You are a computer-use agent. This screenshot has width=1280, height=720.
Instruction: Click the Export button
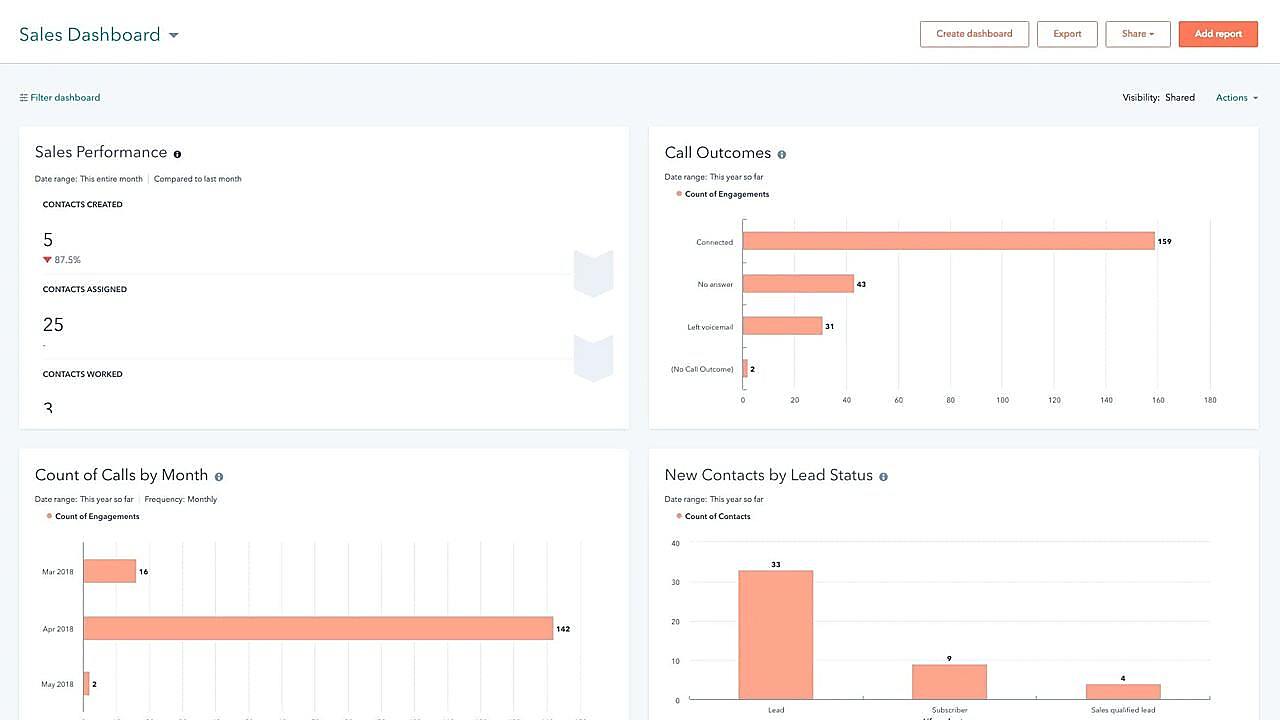click(x=1067, y=34)
